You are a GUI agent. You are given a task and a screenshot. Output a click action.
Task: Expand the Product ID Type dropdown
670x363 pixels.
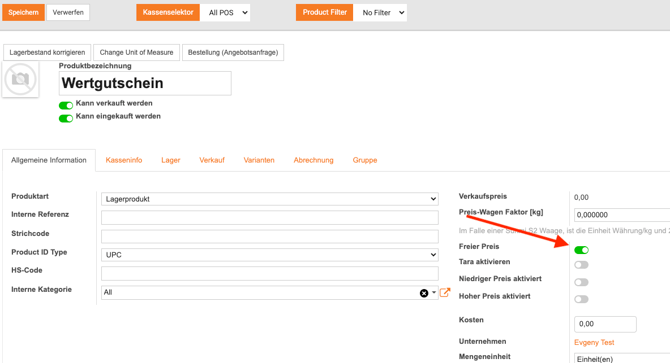270,255
